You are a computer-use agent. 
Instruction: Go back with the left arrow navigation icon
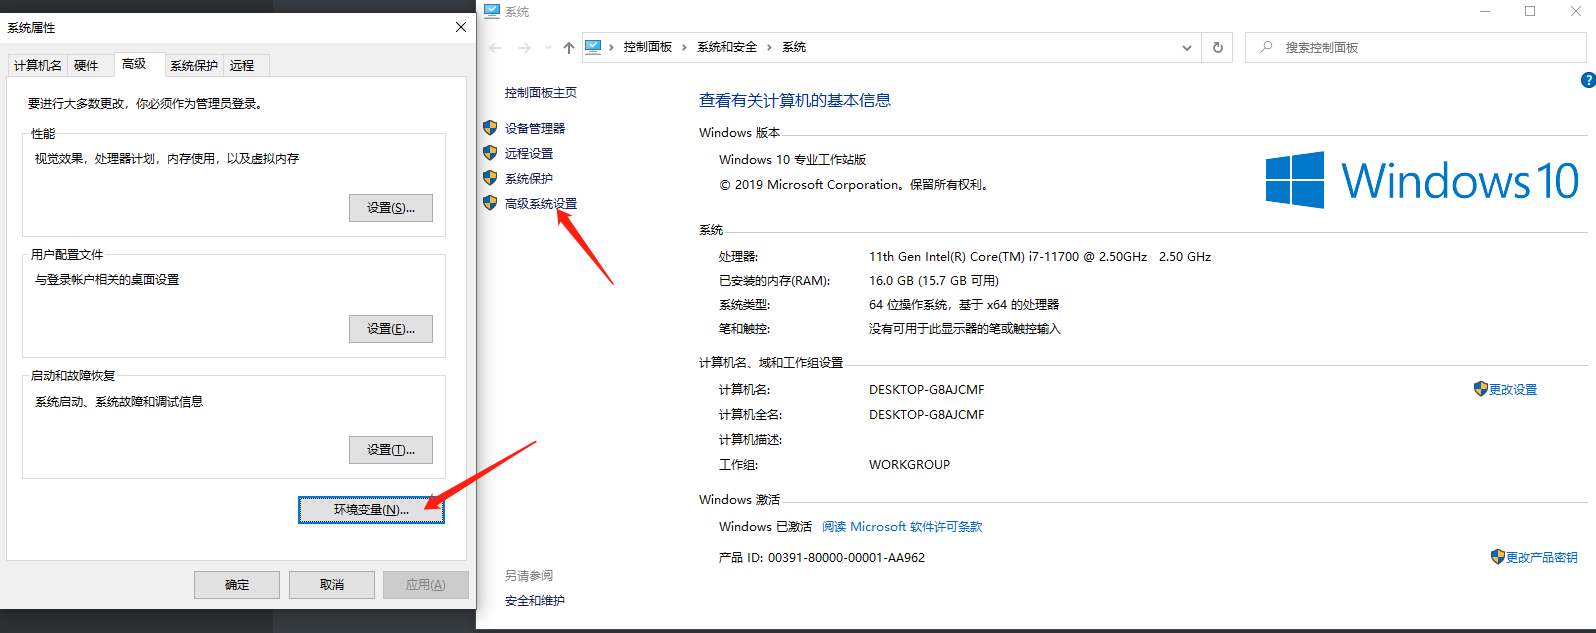click(x=496, y=47)
